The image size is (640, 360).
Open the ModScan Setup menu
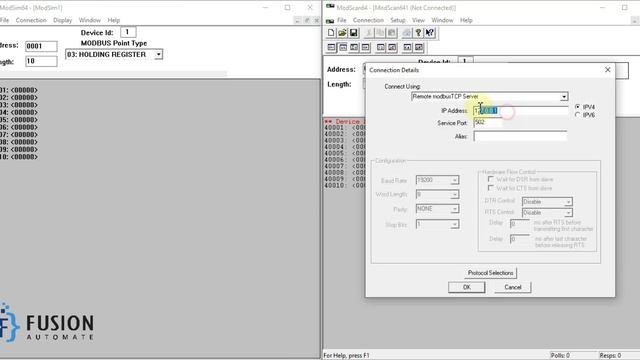tap(398, 20)
